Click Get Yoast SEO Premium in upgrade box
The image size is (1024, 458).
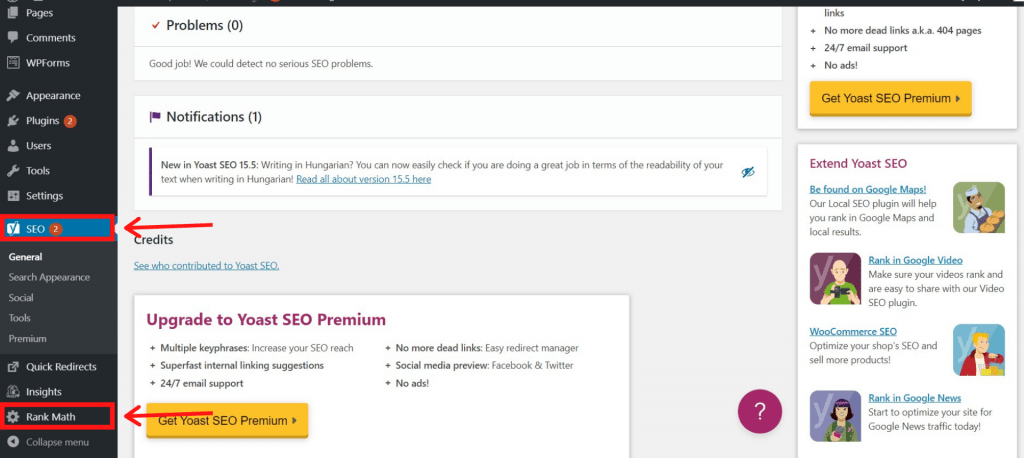(227, 421)
